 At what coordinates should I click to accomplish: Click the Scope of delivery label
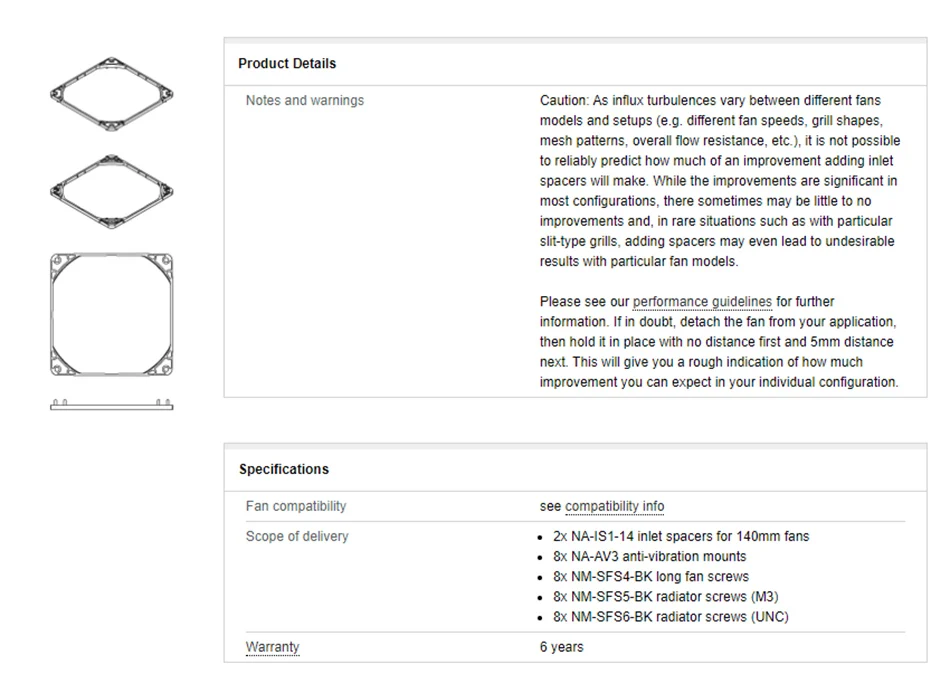point(297,537)
